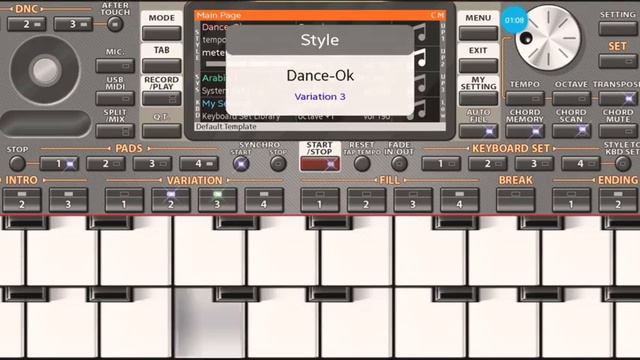Toggle the USB MIDI button
Image resolution: width=640 pixels, height=360 pixels.
click(115, 98)
